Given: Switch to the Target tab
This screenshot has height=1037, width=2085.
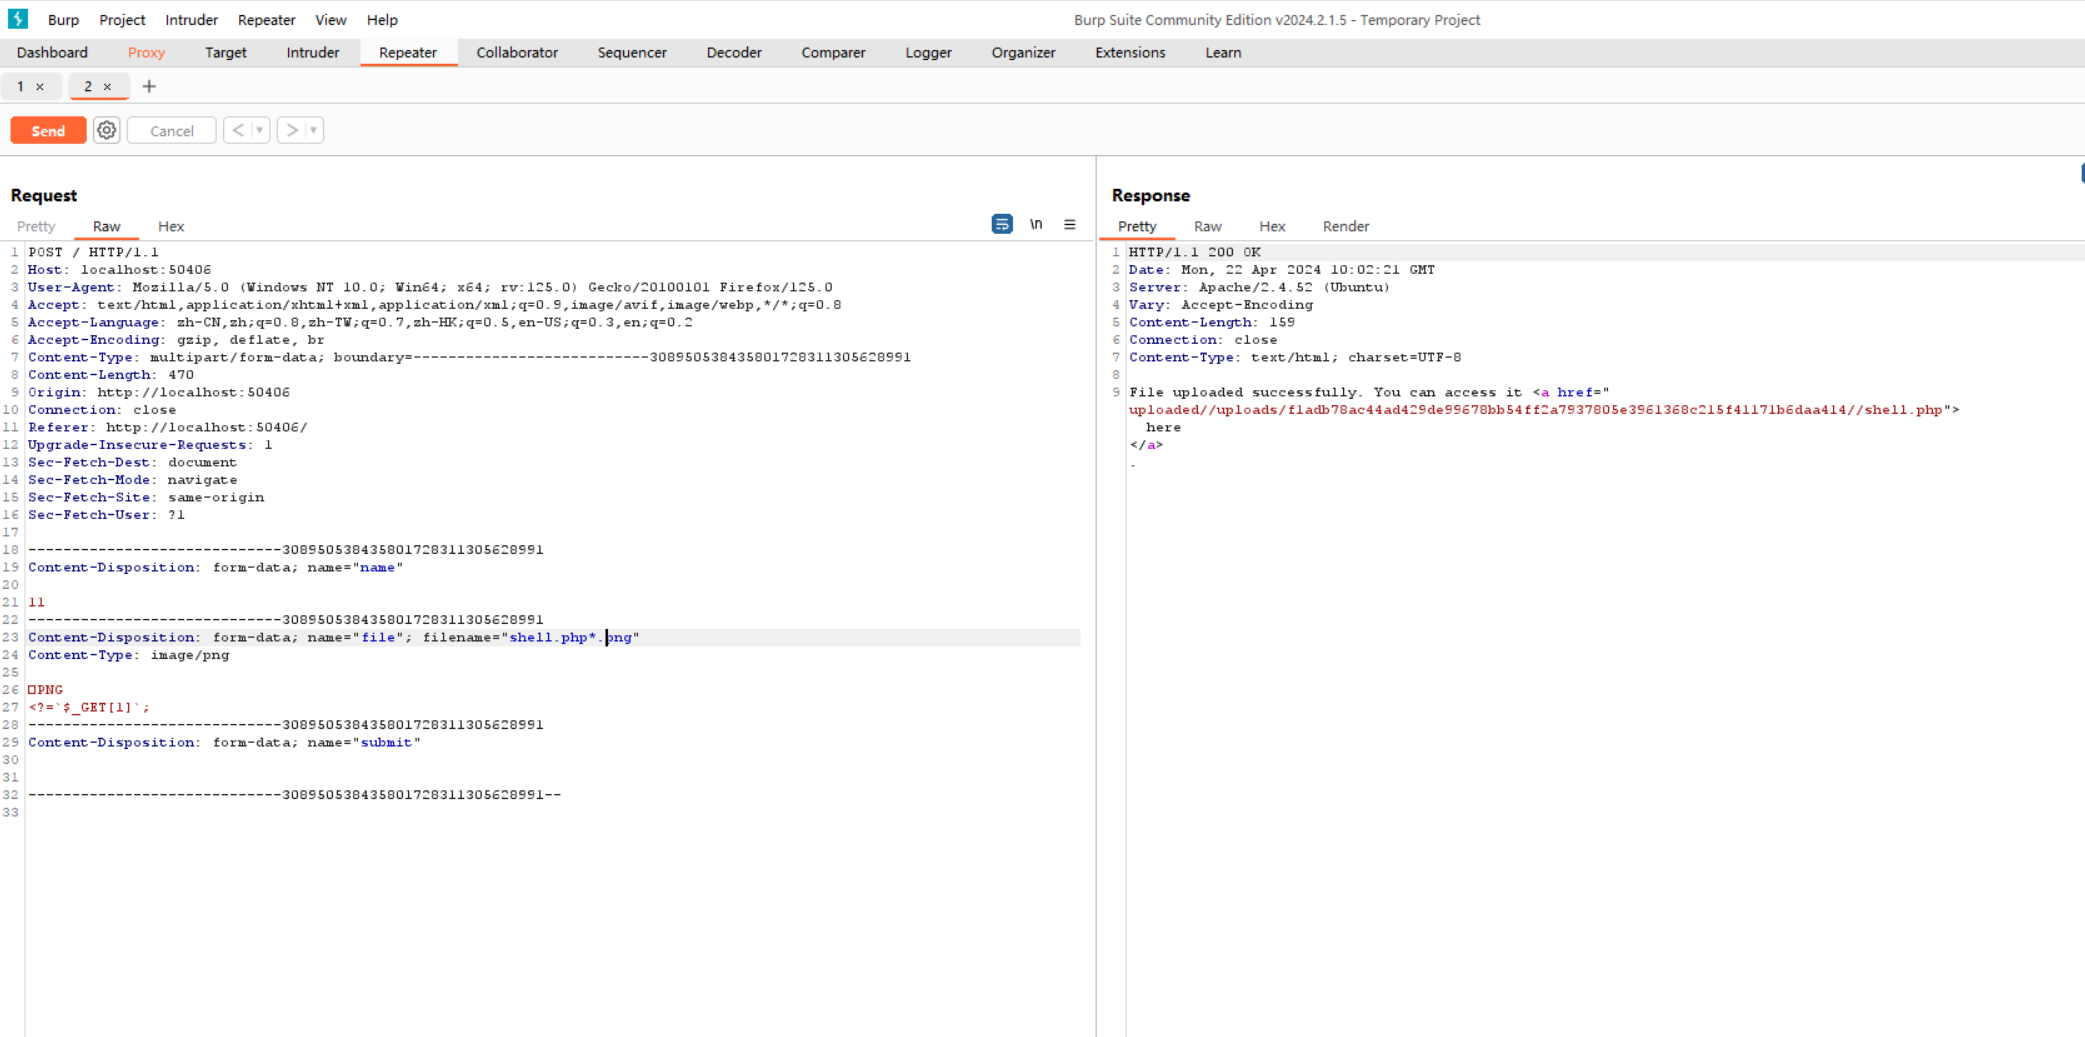Looking at the screenshot, I should (x=225, y=53).
